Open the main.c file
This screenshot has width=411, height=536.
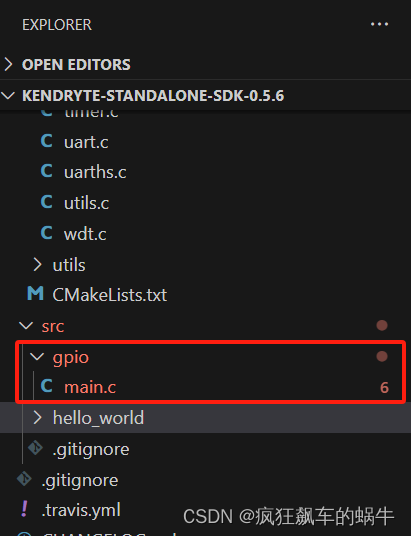tap(90, 387)
